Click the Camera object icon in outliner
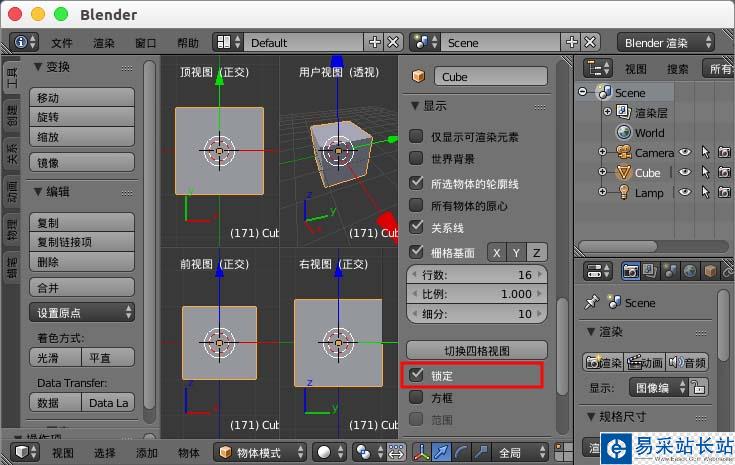Viewport: 735px width, 465px height. point(623,152)
